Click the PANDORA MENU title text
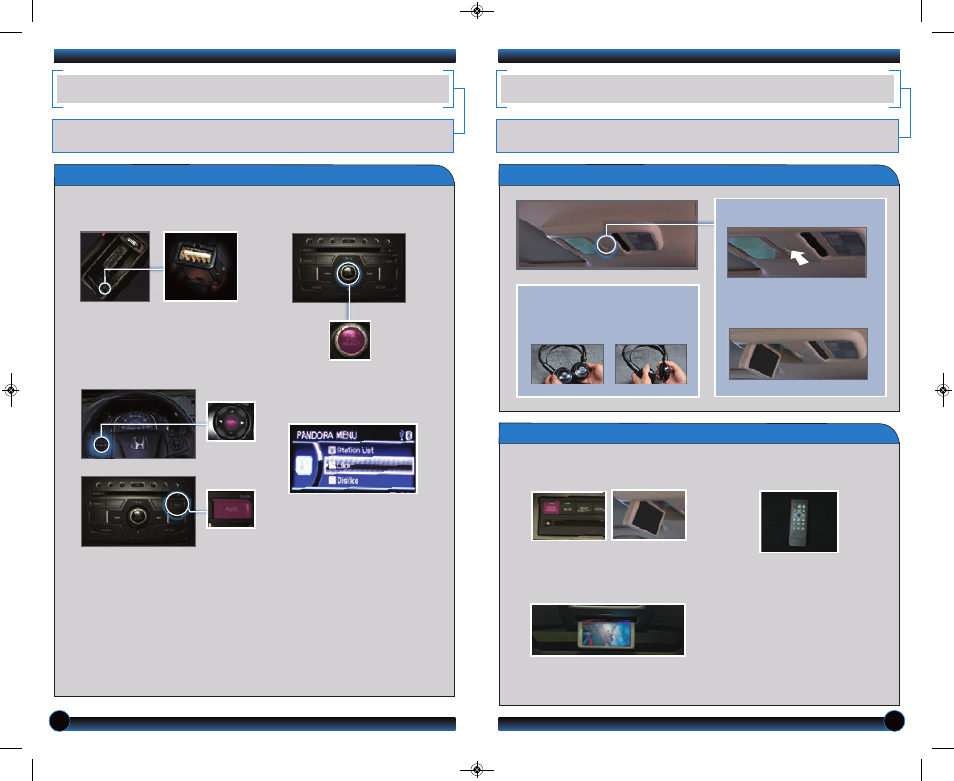Image resolution: width=954 pixels, height=781 pixels. pyautogui.click(x=326, y=435)
